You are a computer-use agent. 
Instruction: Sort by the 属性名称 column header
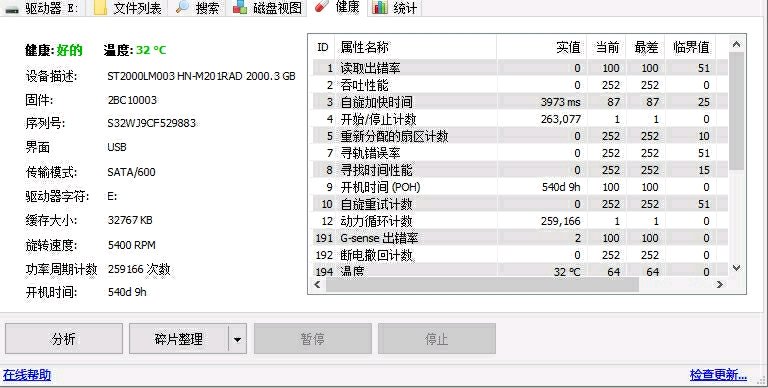[x=415, y=47]
